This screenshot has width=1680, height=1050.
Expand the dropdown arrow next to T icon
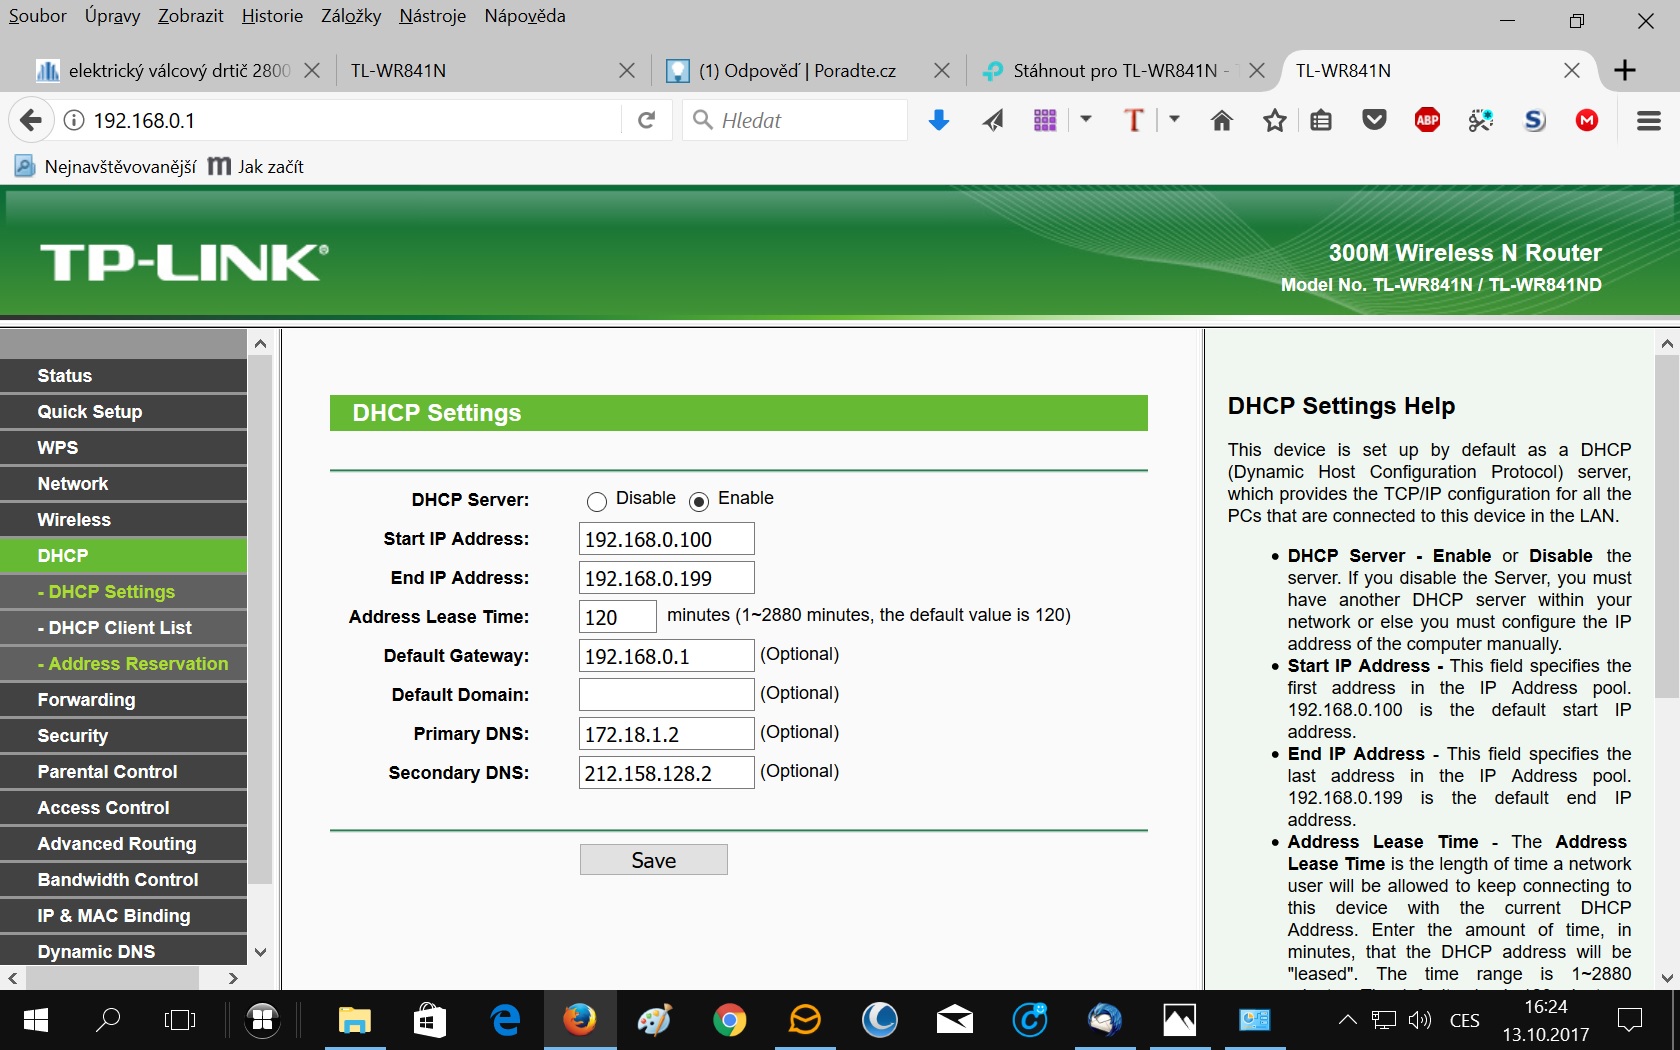1174,120
